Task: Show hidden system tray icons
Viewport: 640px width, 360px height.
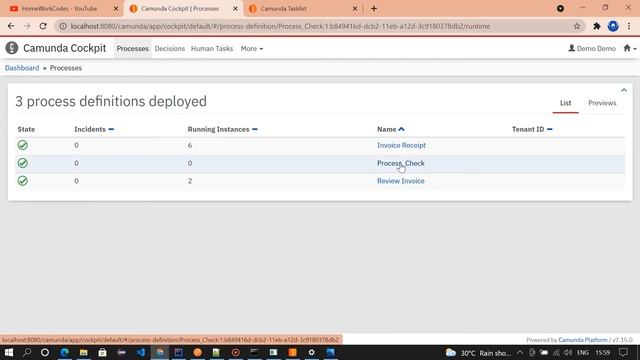Action: click(520, 353)
